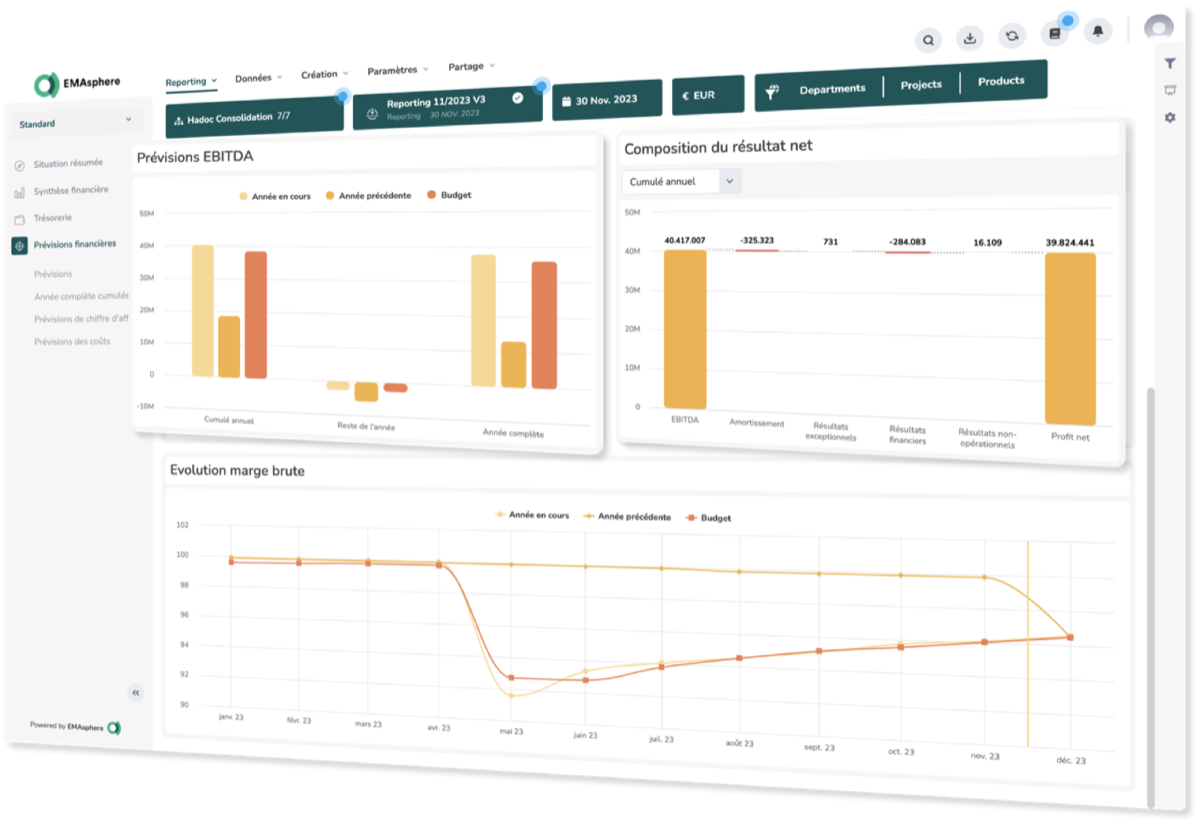
Task: Toggle Année en cours in EBITDA legend
Action: (x=275, y=197)
